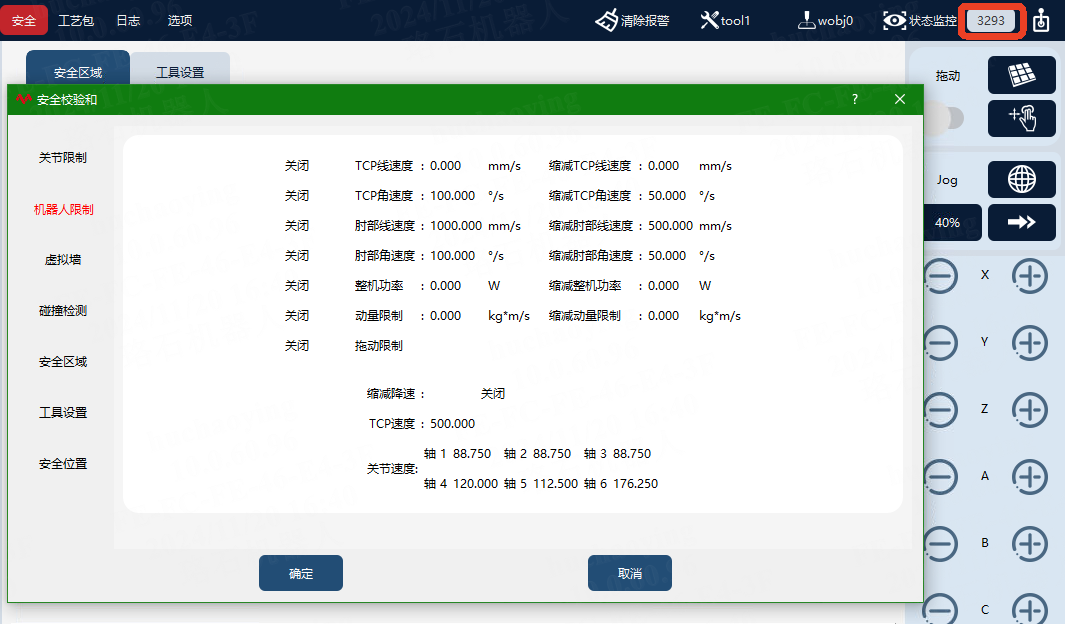The image size is (1065, 624).
Task: Select the tool1 tool icon
Action: (709, 20)
